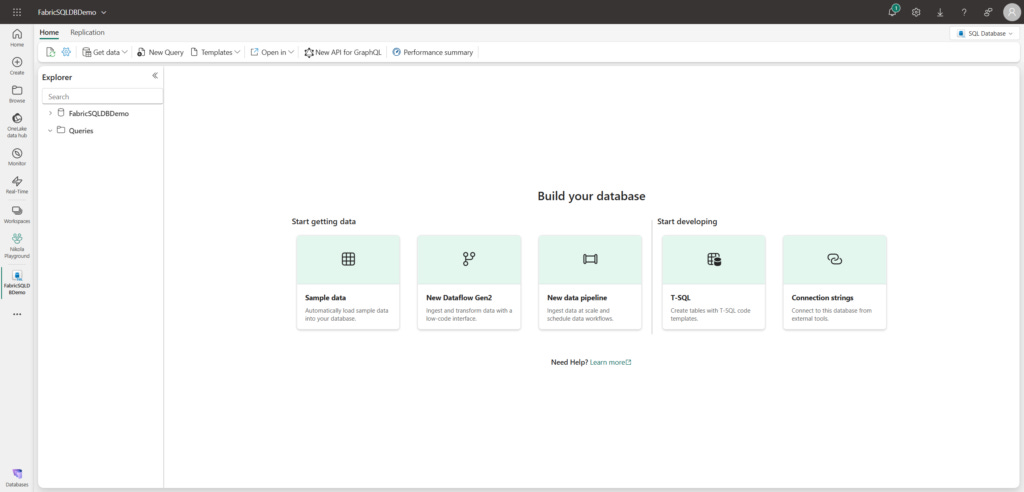Open Create in left navigation

[x=17, y=65]
